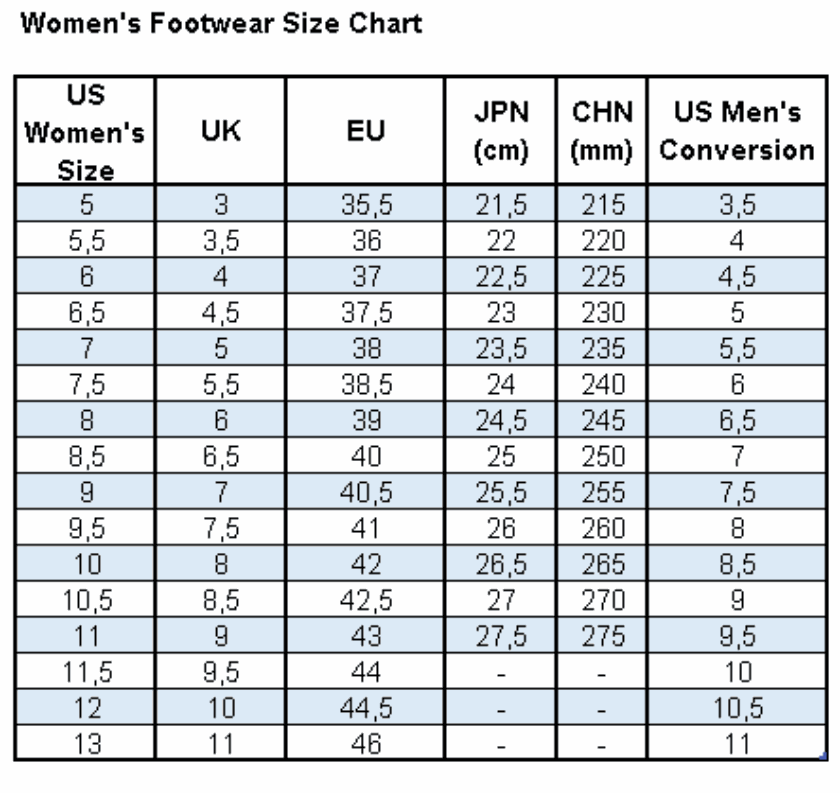
Task: Select the JPN value 21,5 cell
Action: point(501,204)
